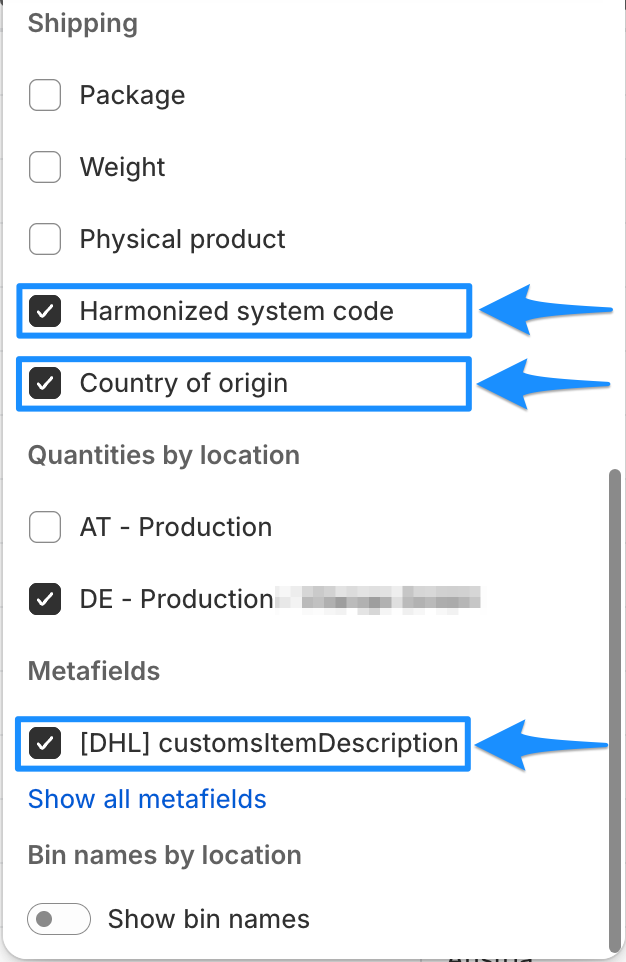
Task: Click the [DHL] customsItemDescription label text
Action: pos(268,744)
